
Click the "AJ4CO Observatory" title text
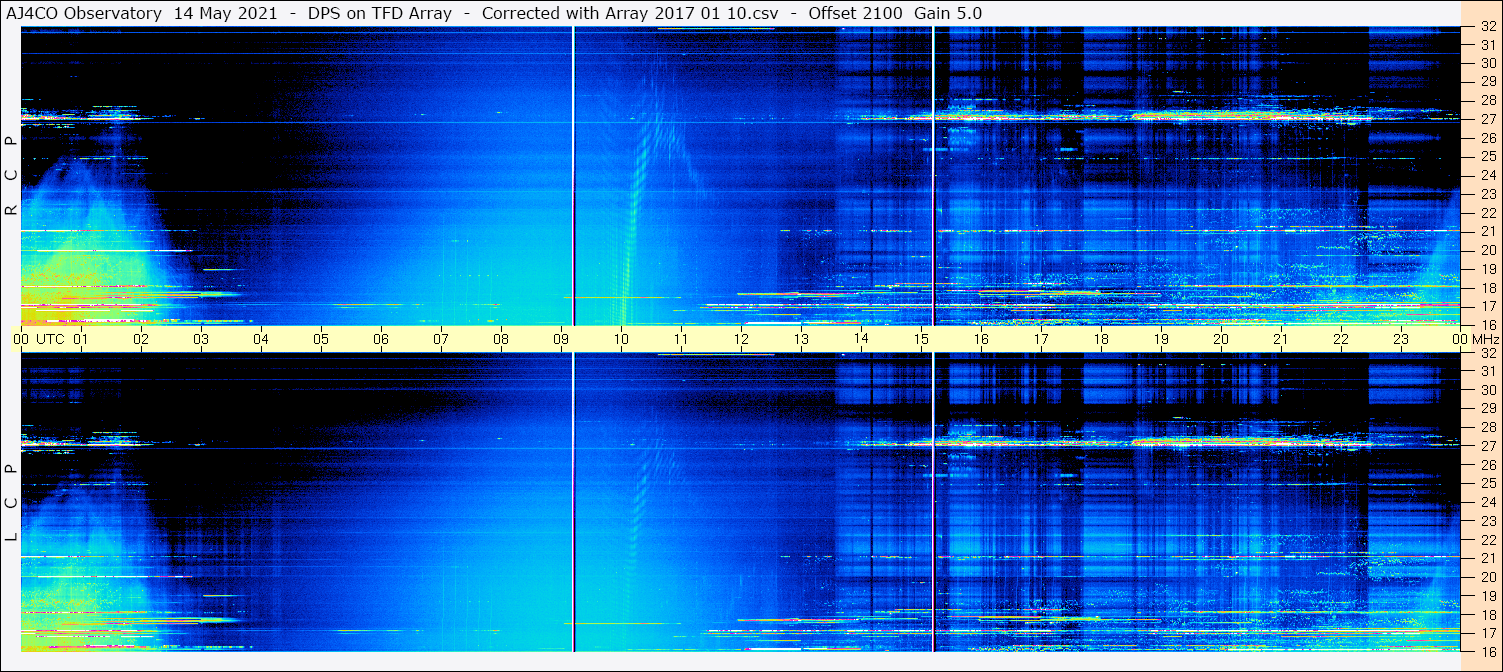point(85,13)
